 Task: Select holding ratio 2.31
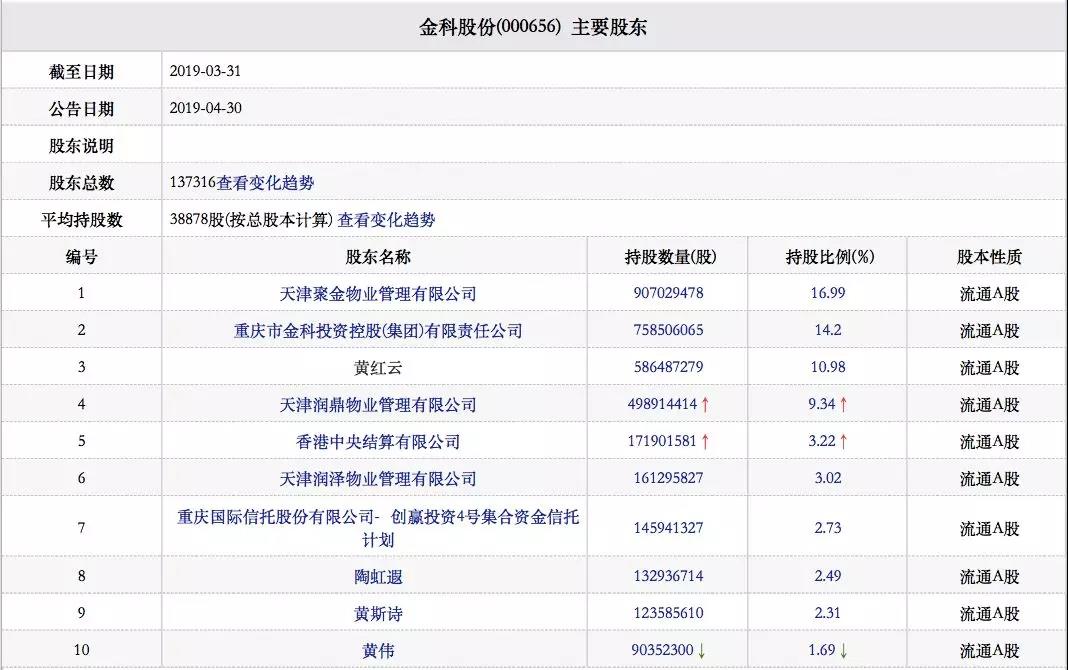828,613
